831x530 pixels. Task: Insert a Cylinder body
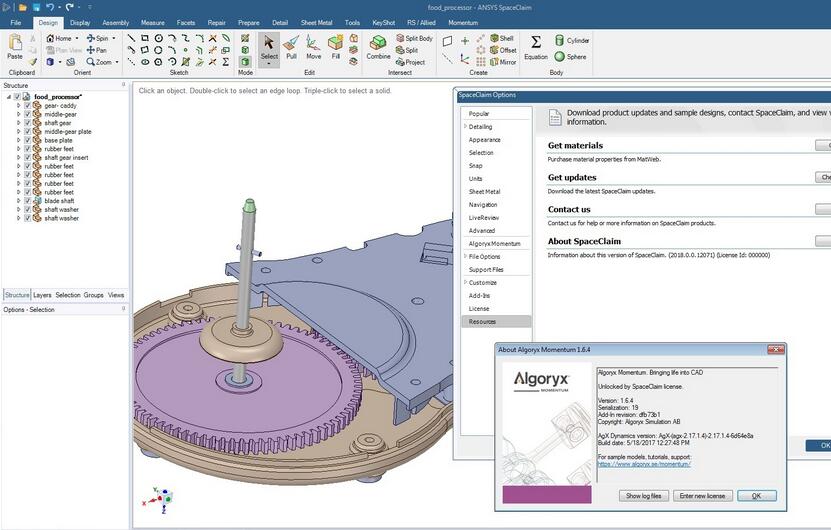pos(572,40)
